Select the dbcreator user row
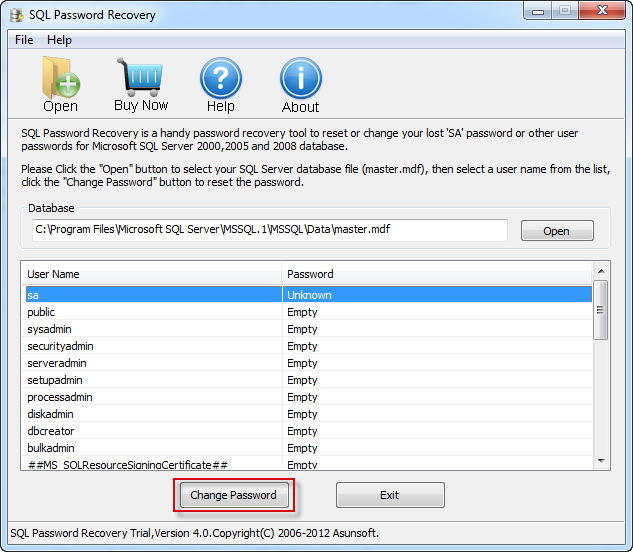 (x=309, y=430)
